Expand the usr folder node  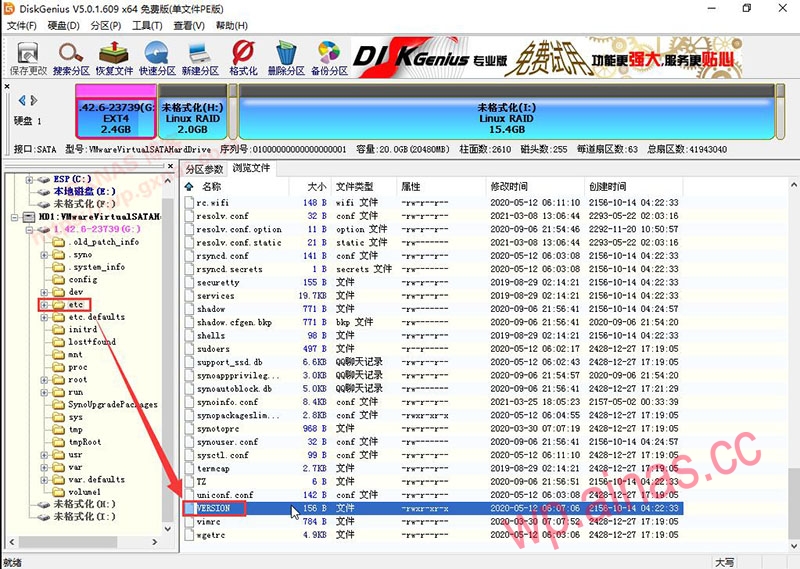tap(44, 455)
